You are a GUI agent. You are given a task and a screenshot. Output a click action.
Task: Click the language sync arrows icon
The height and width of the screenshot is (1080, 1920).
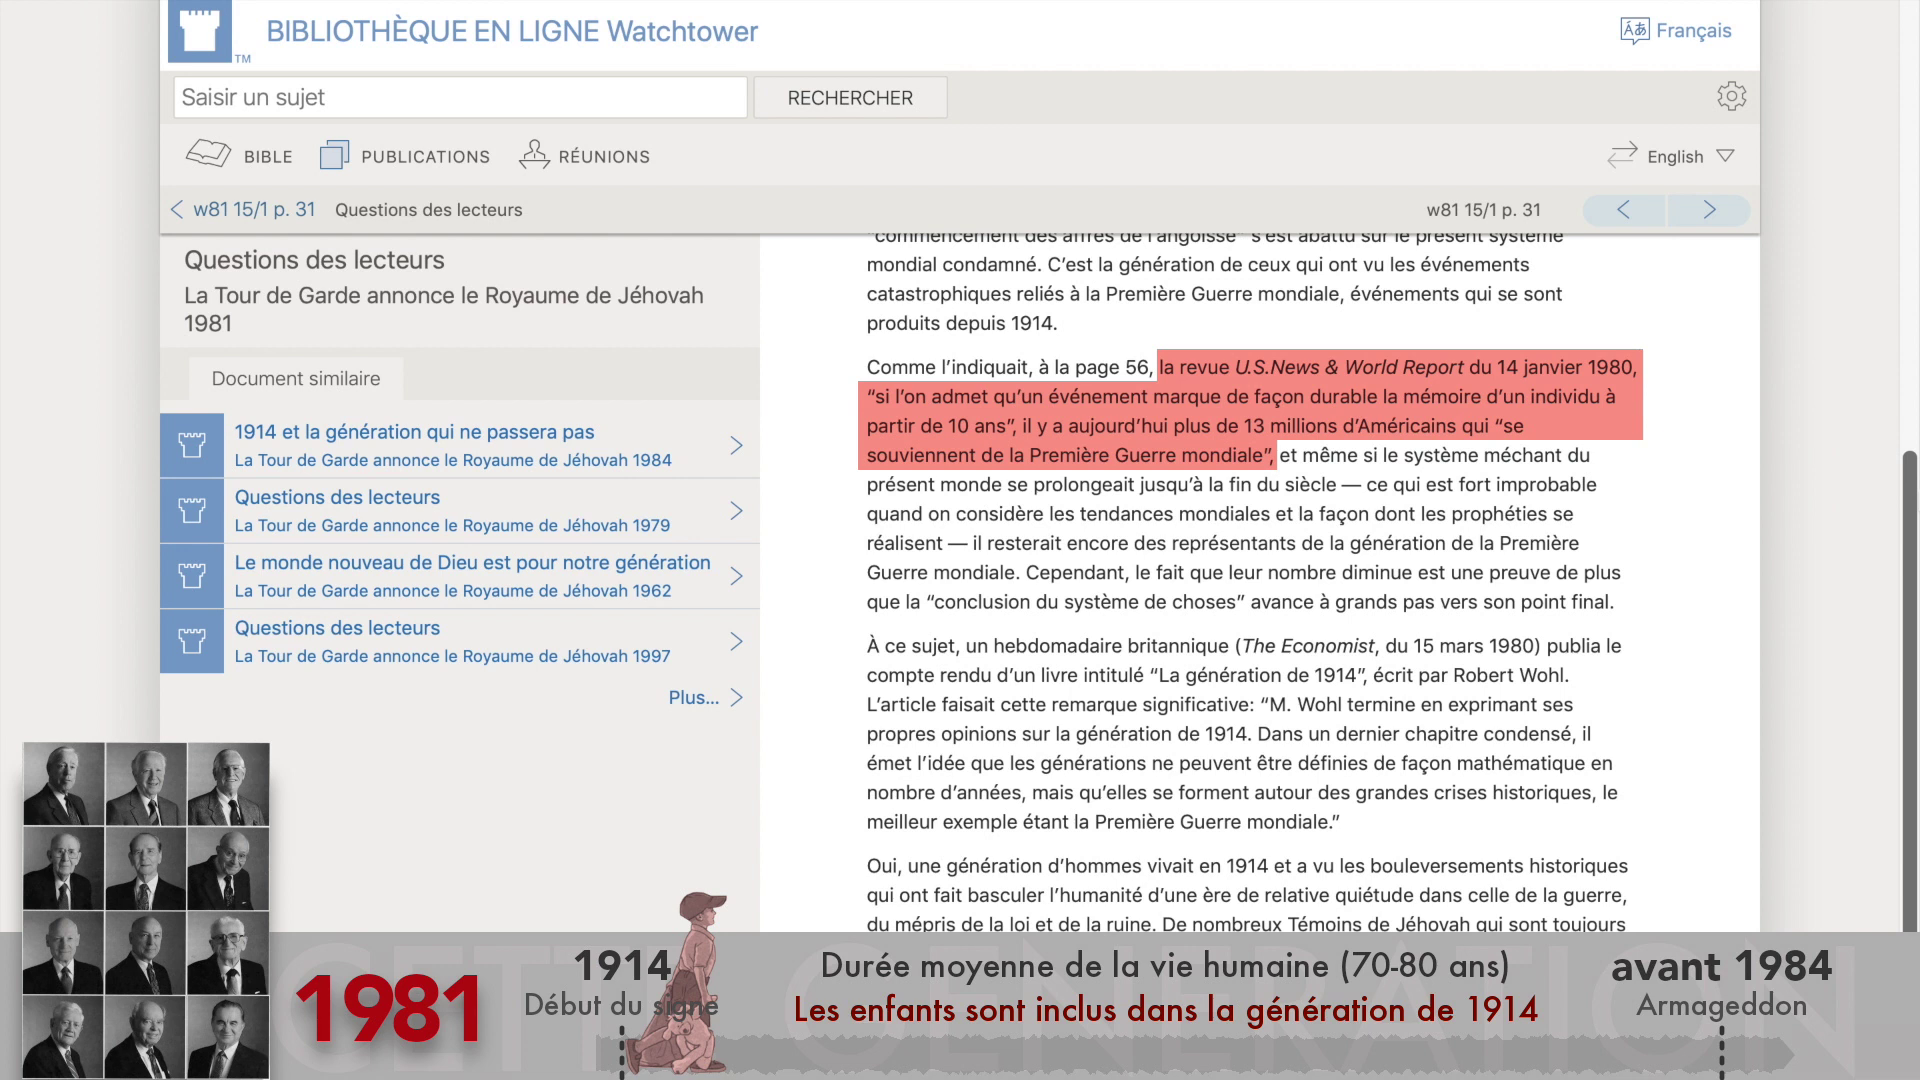click(1622, 155)
